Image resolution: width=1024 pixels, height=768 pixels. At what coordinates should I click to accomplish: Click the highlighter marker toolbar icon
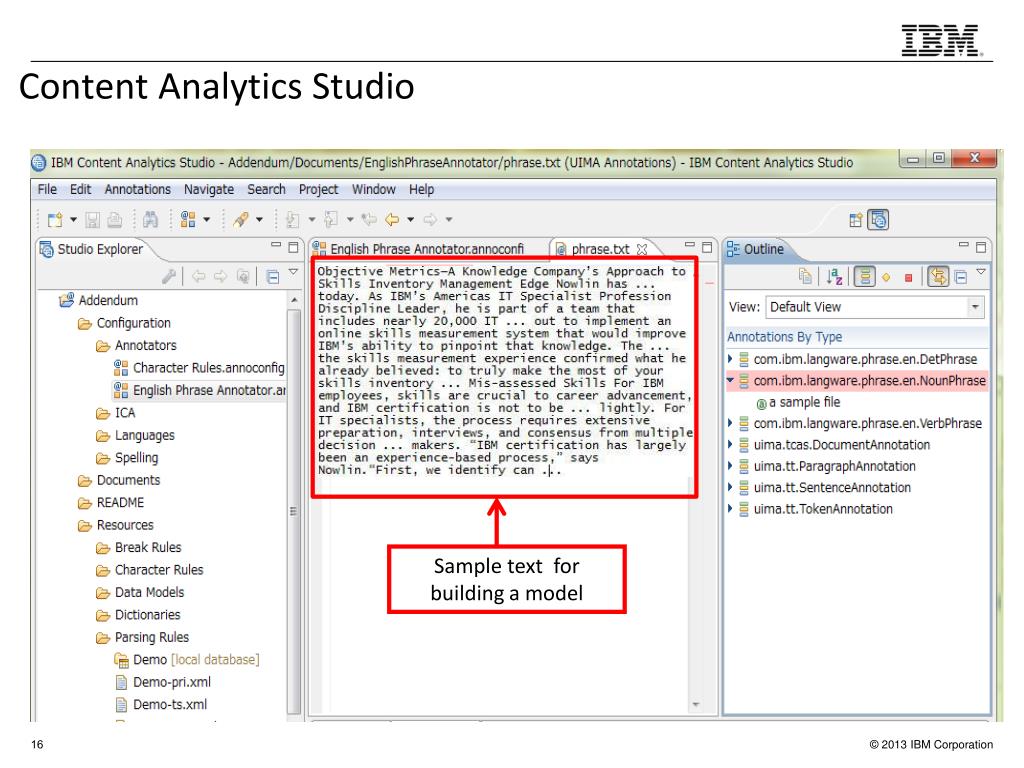[x=241, y=220]
